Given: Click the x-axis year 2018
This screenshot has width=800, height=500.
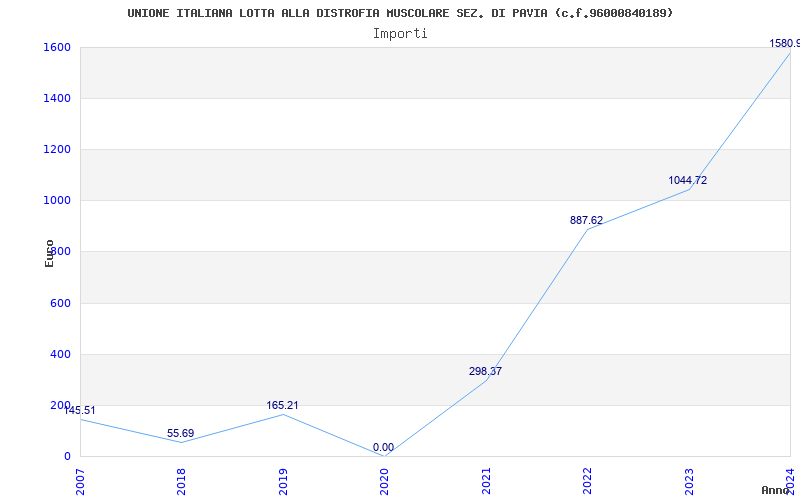Looking at the screenshot, I should click(181, 481).
